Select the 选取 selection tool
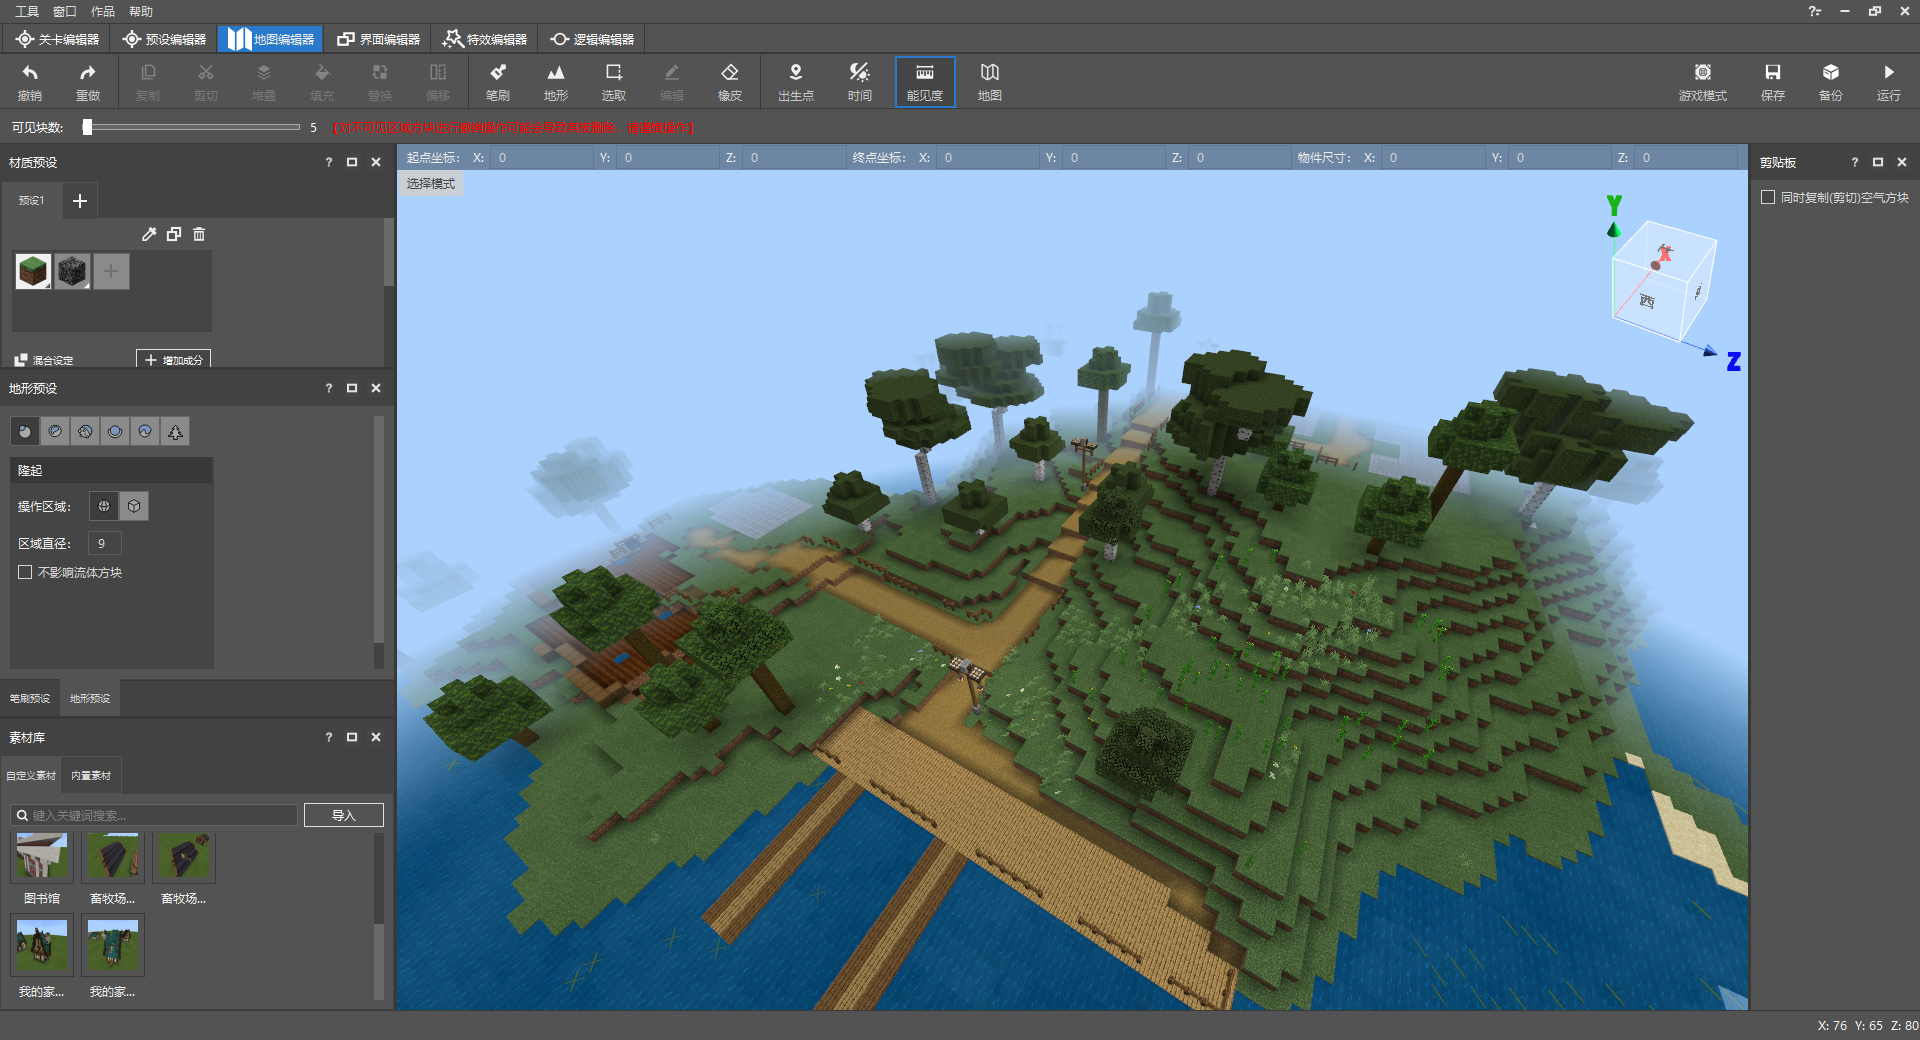 pyautogui.click(x=614, y=82)
